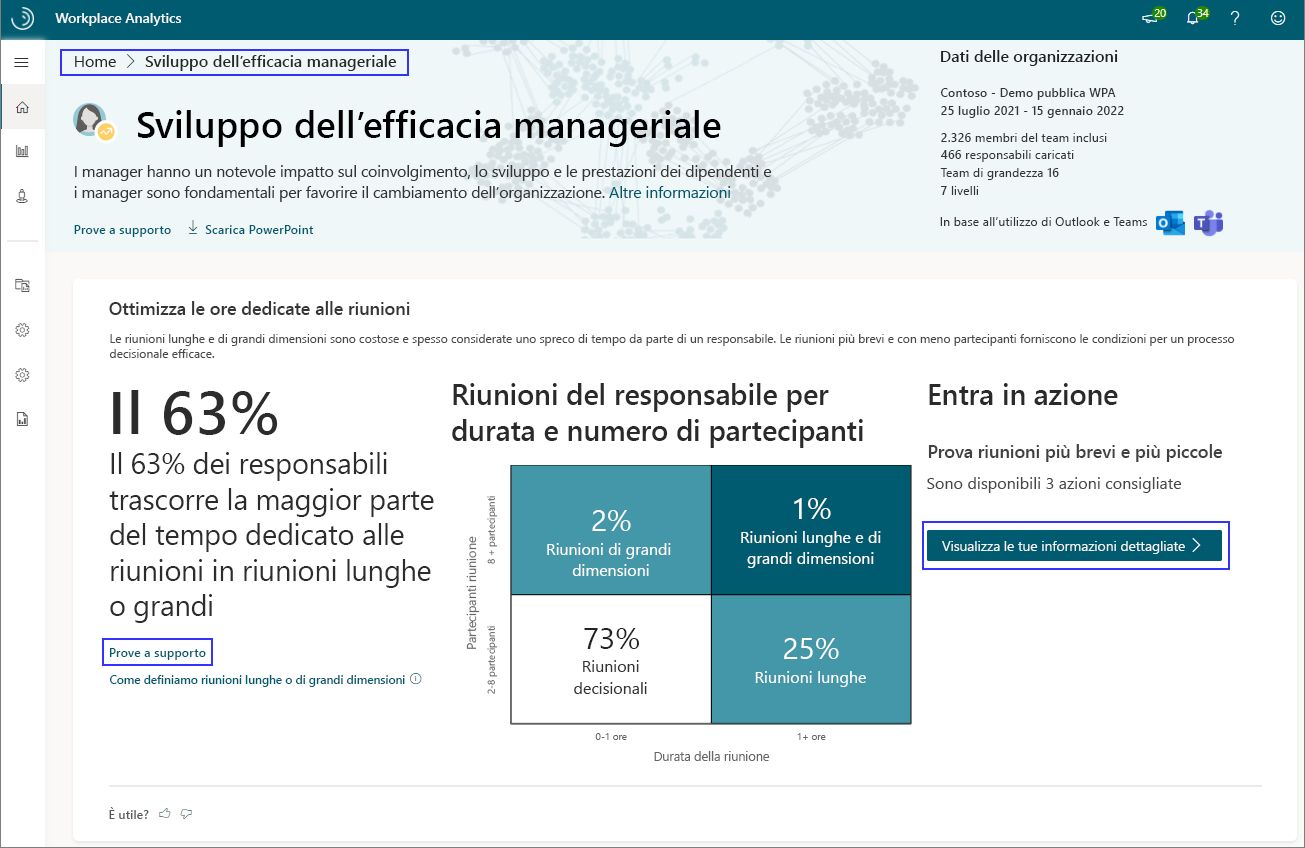Open the bar chart analysis sidebar icon
The height and width of the screenshot is (848, 1305).
(22, 151)
